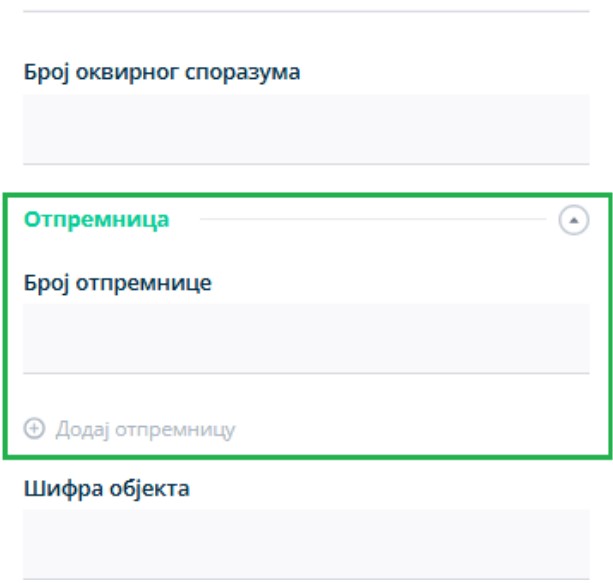The width and height of the screenshot is (613, 583).
Task: Click the up-arrow triangle in the circular button
Action: click(x=574, y=221)
